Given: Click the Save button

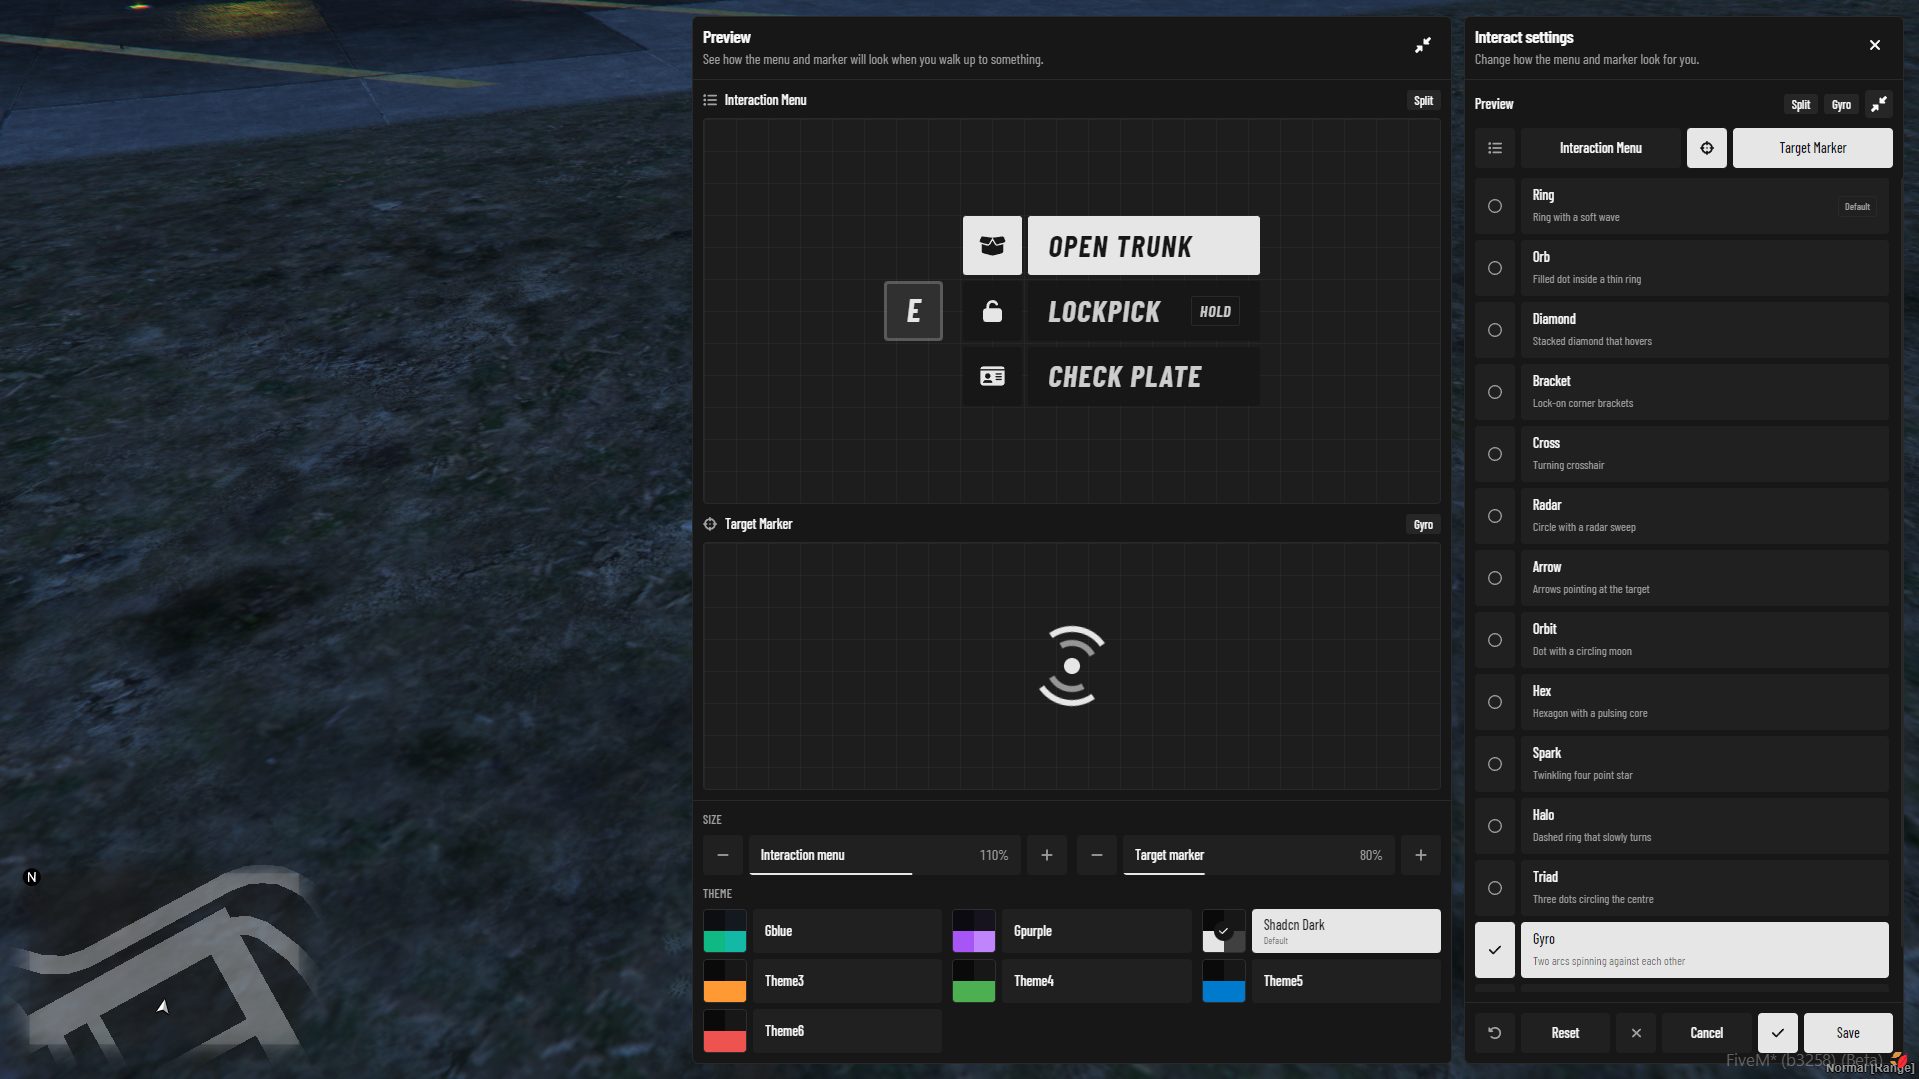Looking at the screenshot, I should pyautogui.click(x=1848, y=1033).
